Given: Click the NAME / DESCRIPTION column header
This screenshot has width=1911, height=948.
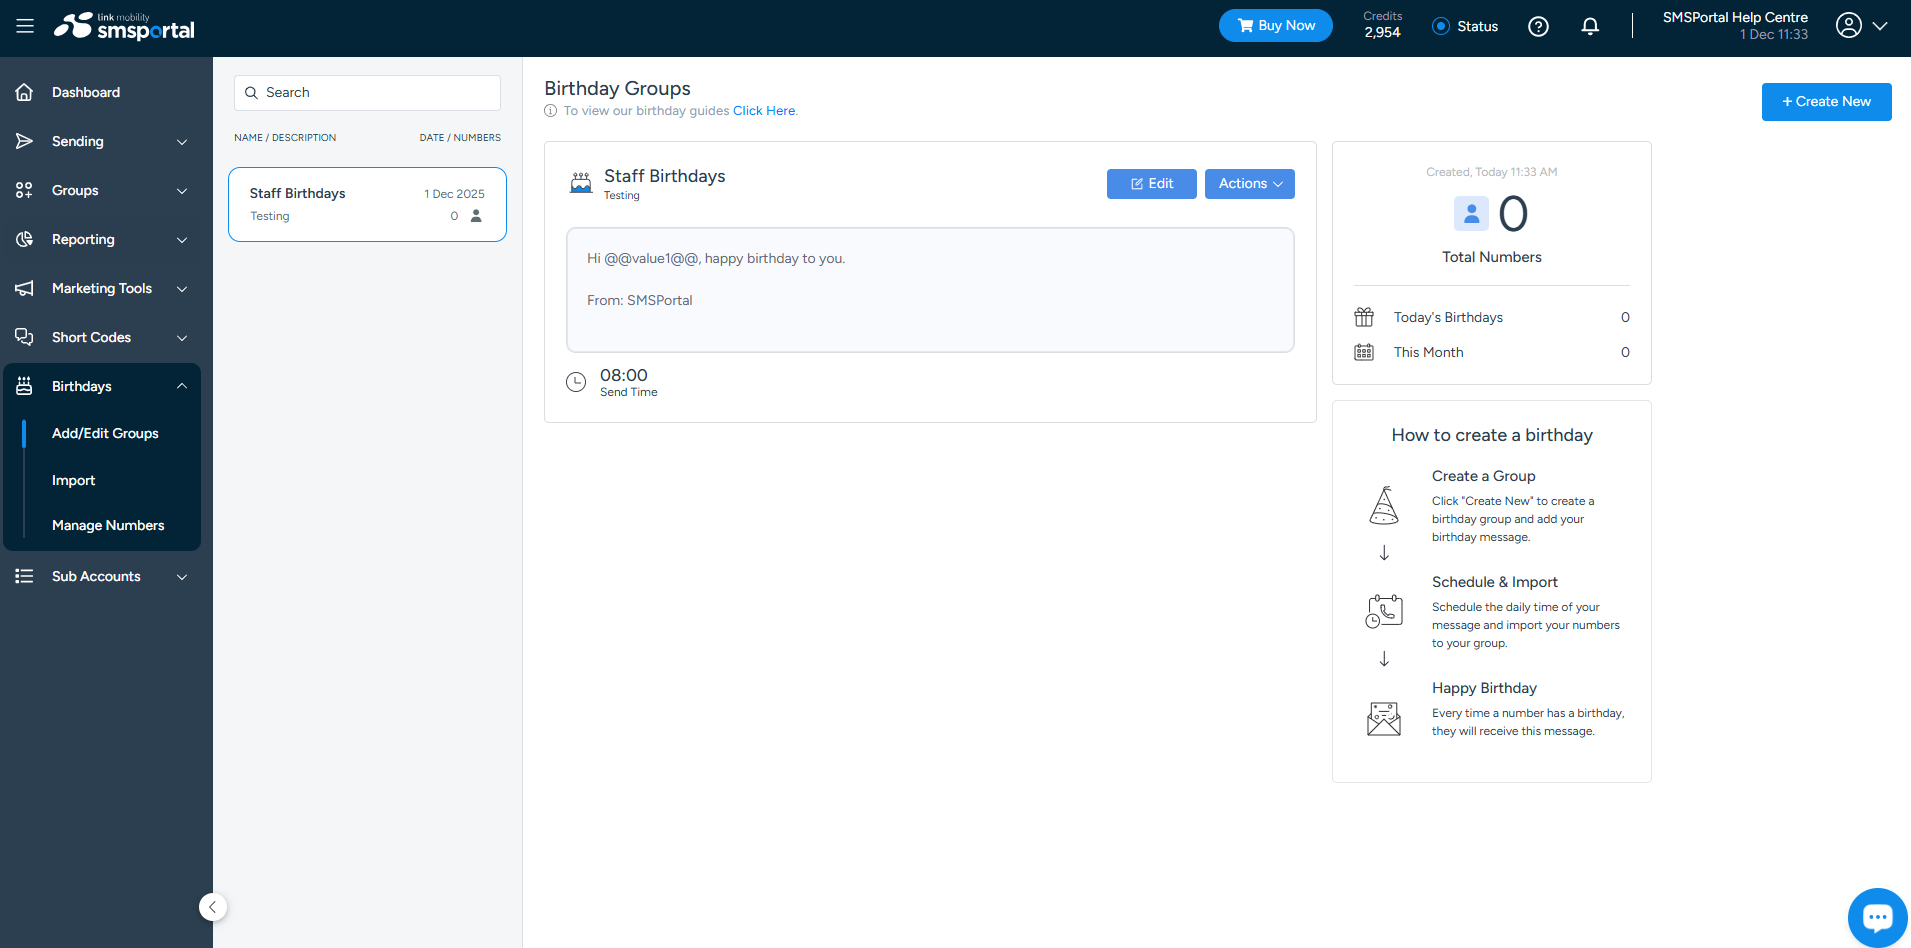Looking at the screenshot, I should click(x=285, y=138).
